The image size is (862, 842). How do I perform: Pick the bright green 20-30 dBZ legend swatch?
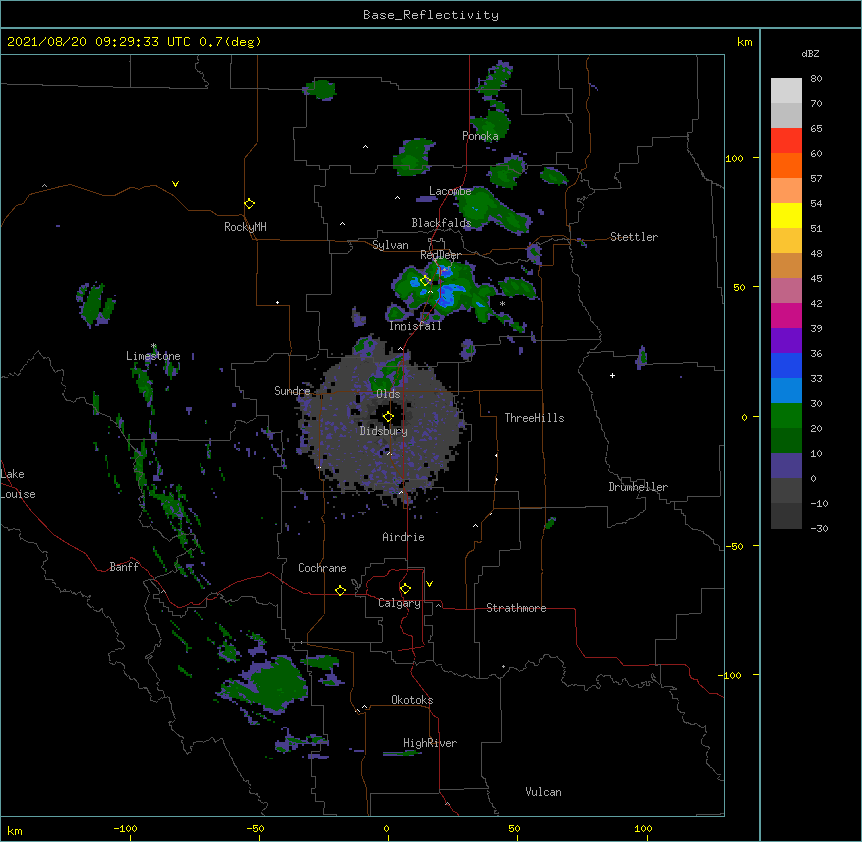(786, 416)
